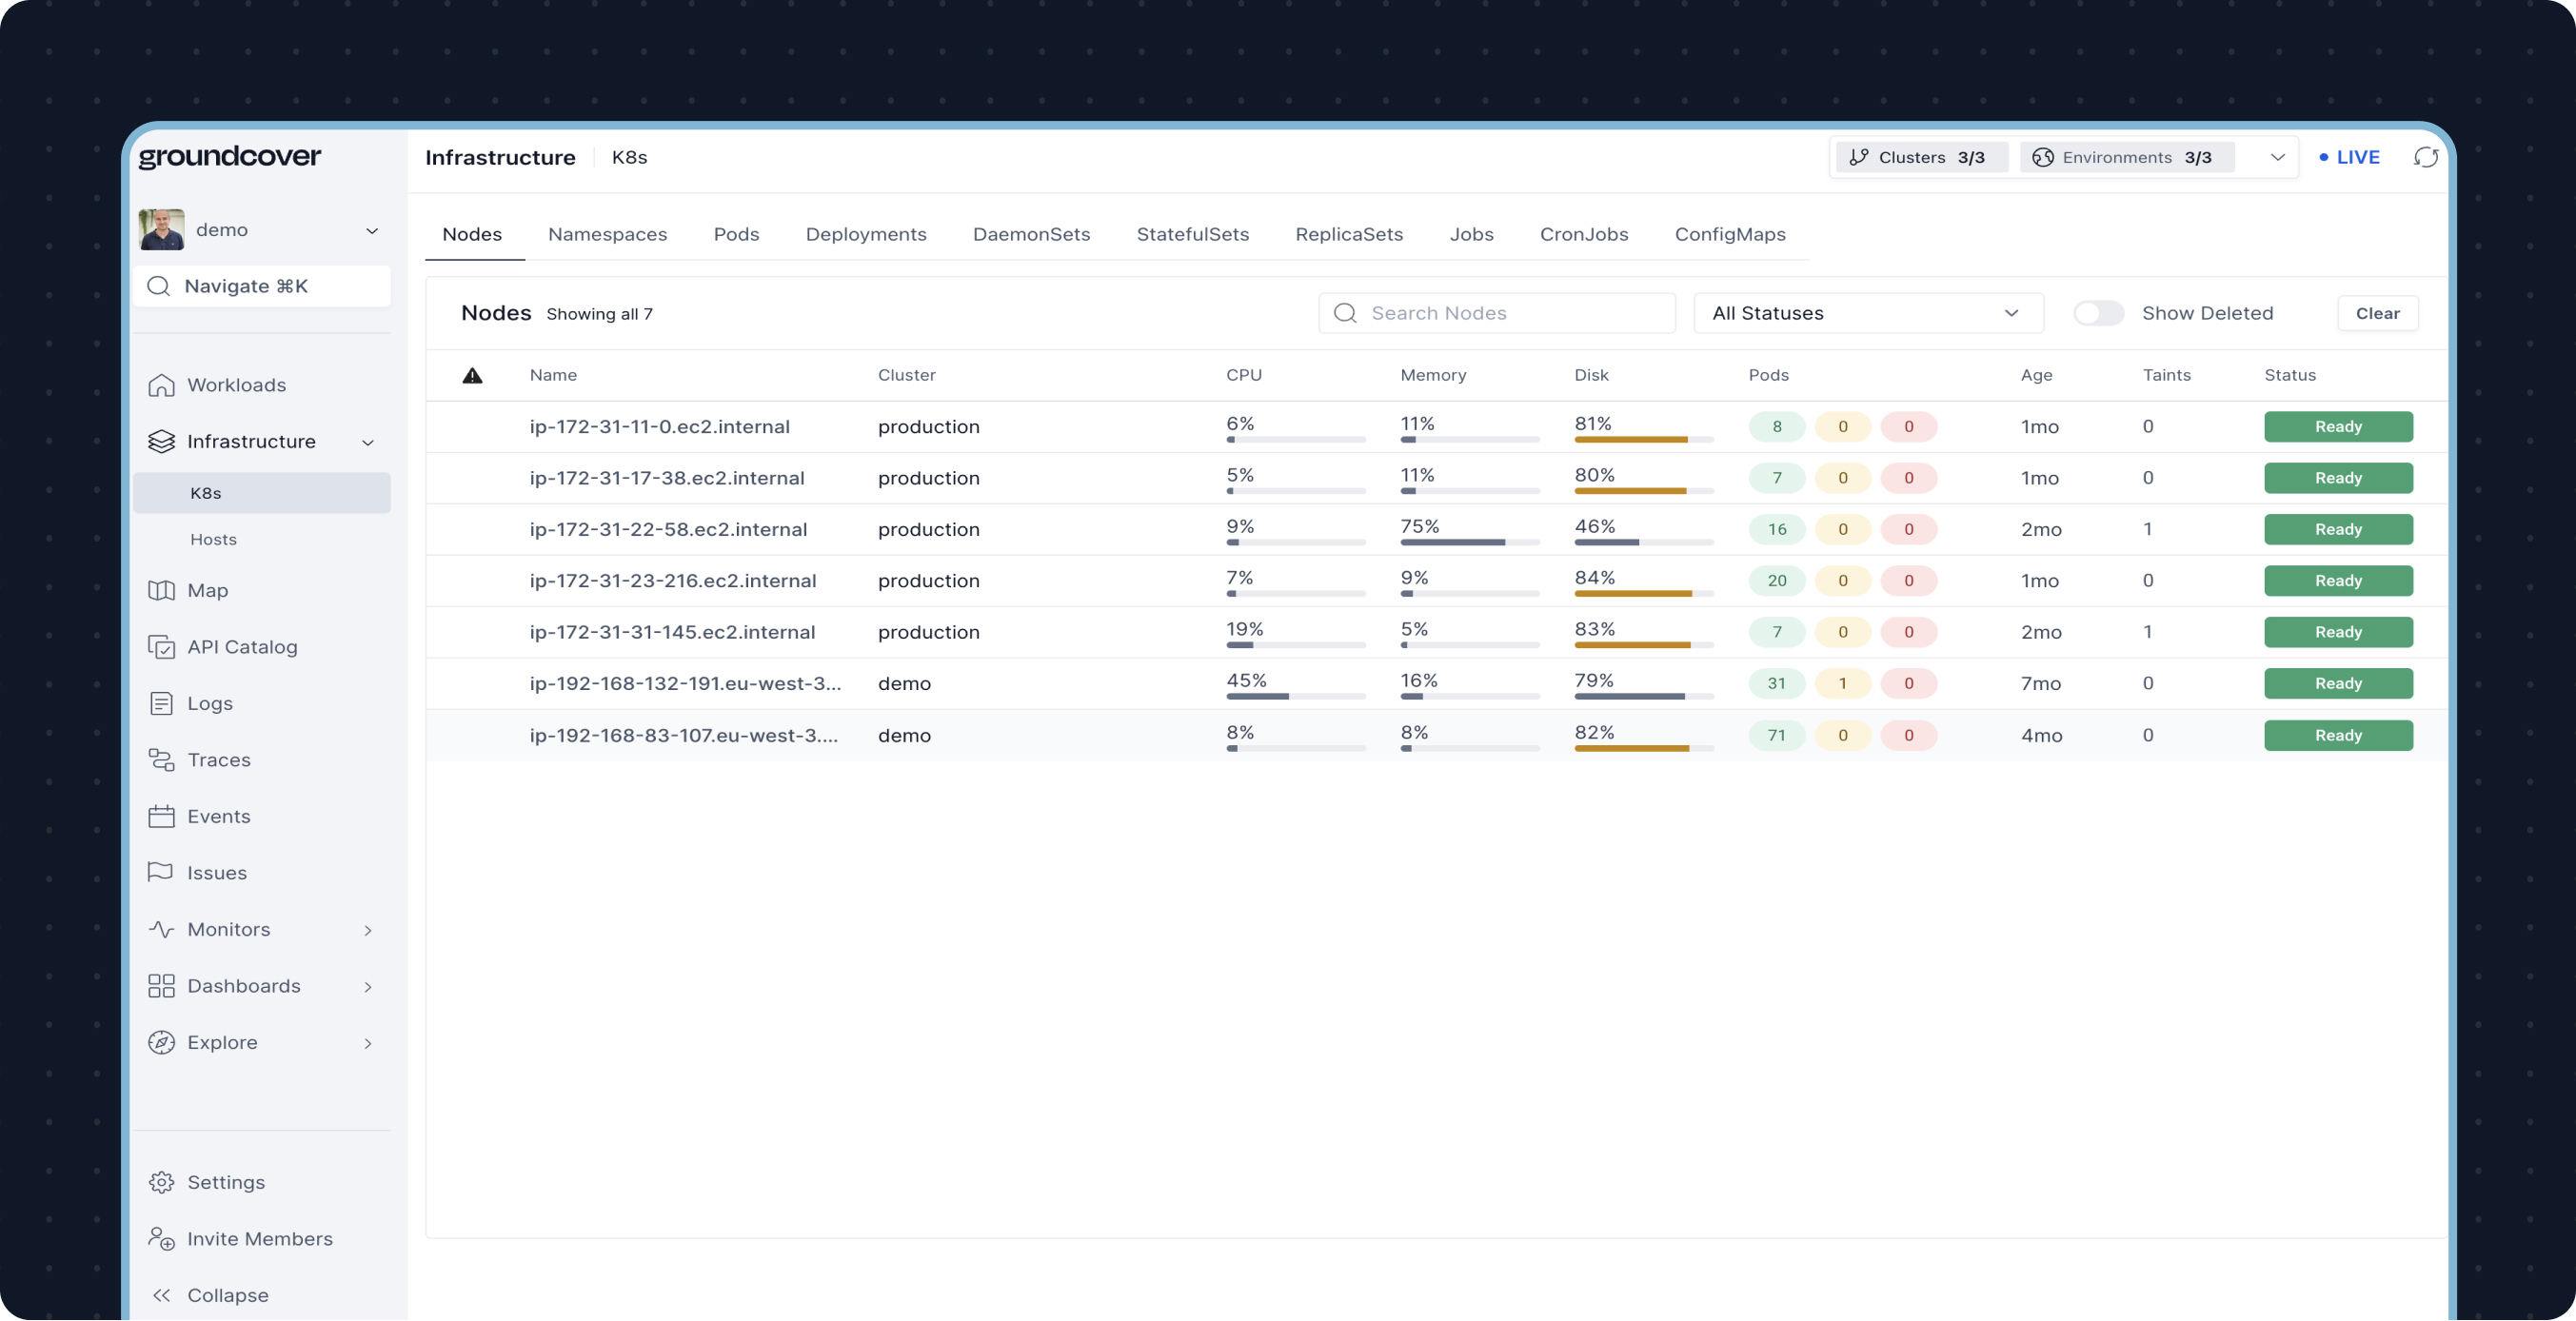Click the Issues flag icon
The image size is (2576, 1321).
[x=161, y=872]
